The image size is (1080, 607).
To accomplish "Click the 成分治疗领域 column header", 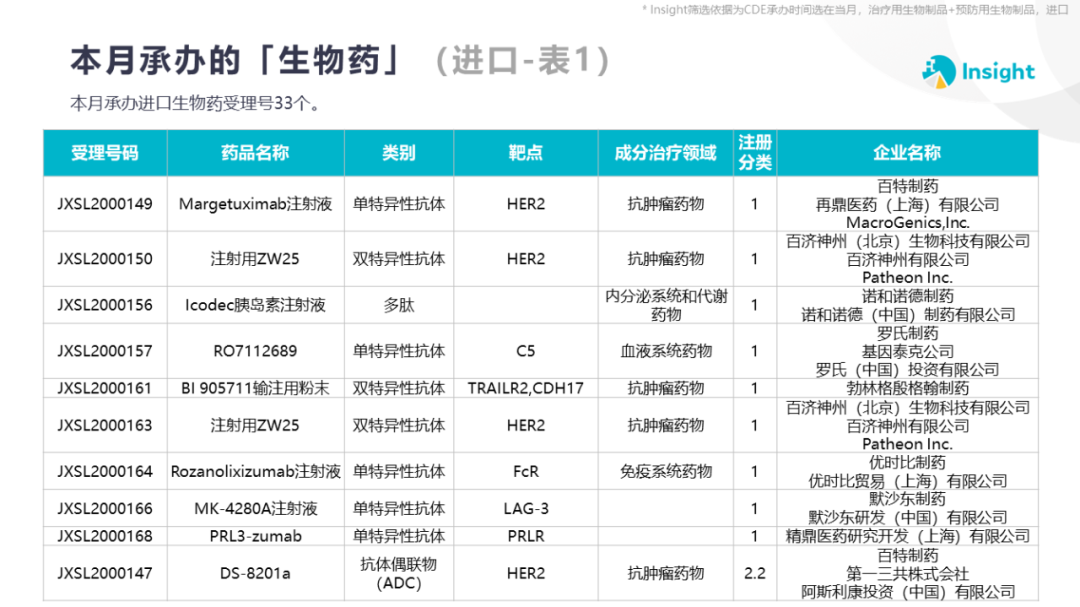I will (x=665, y=153).
